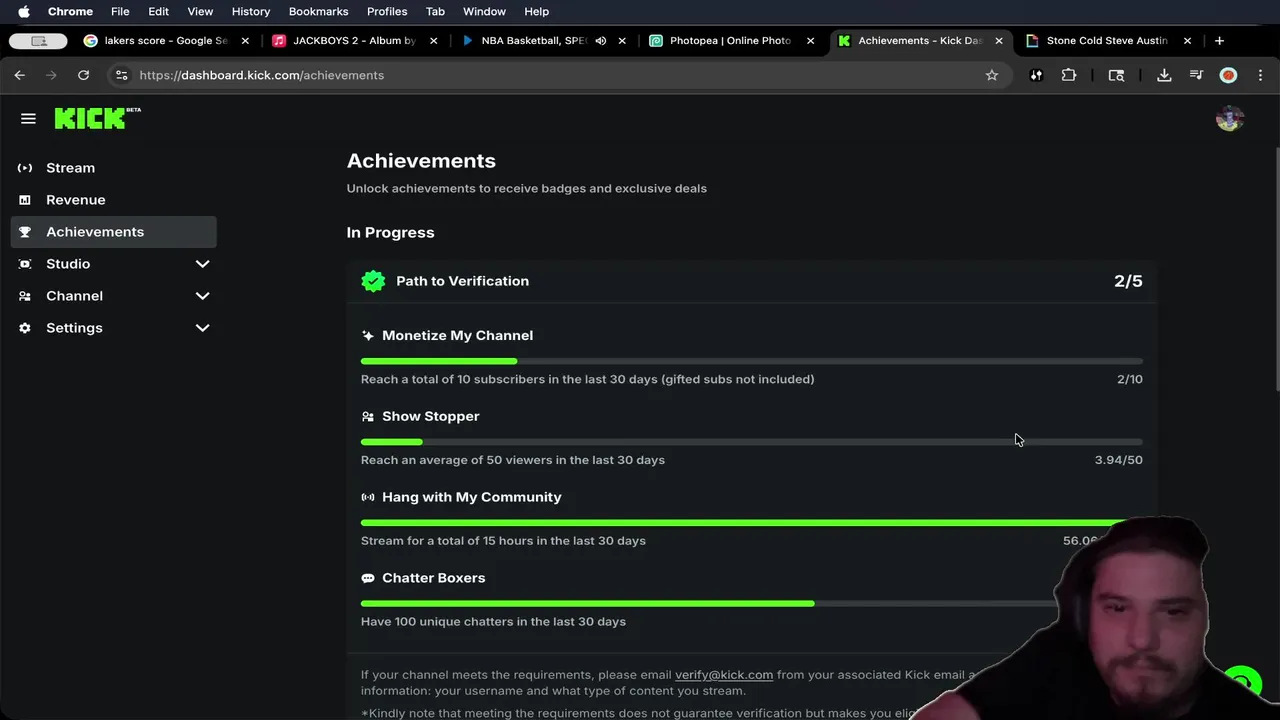
Task: Click the Chatter Boxers chat bubble icon
Action: (368, 578)
